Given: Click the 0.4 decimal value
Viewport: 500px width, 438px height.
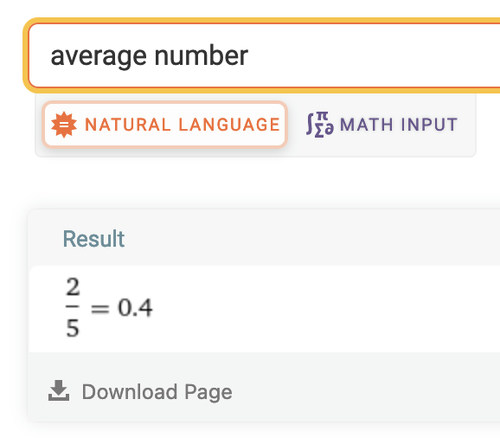Looking at the screenshot, I should click(x=135, y=307).
